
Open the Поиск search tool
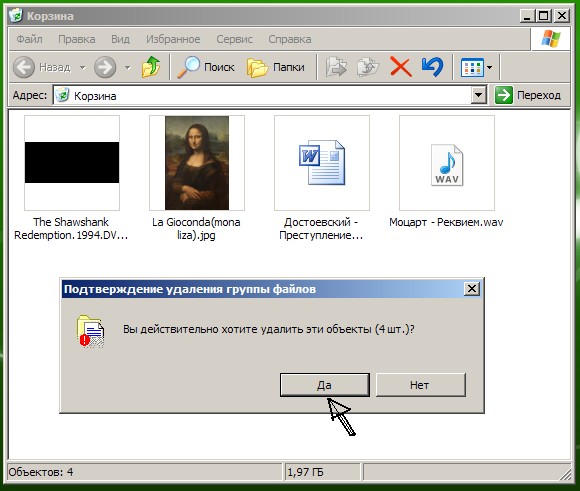pos(206,67)
